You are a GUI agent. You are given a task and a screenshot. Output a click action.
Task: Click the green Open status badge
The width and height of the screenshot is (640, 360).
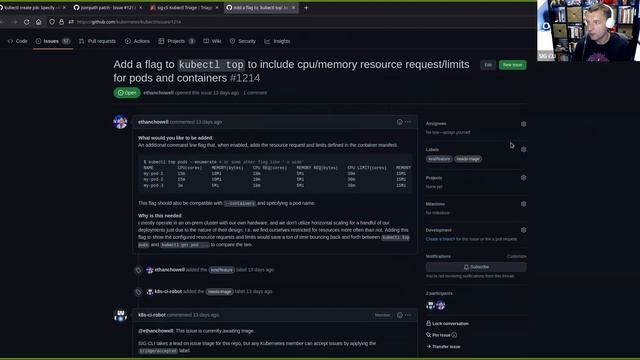pyautogui.click(x=127, y=93)
